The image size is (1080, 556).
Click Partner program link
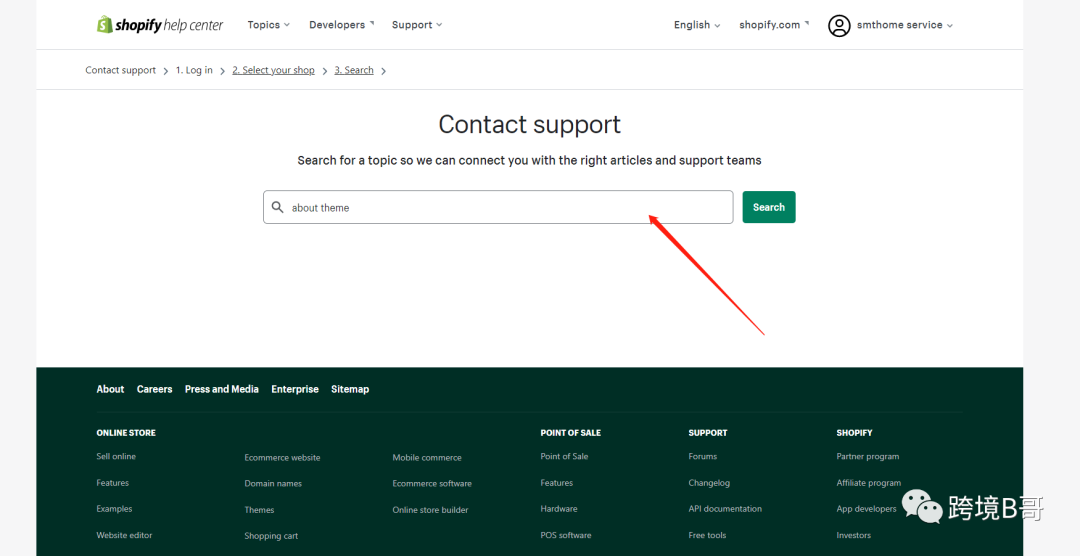(x=868, y=456)
